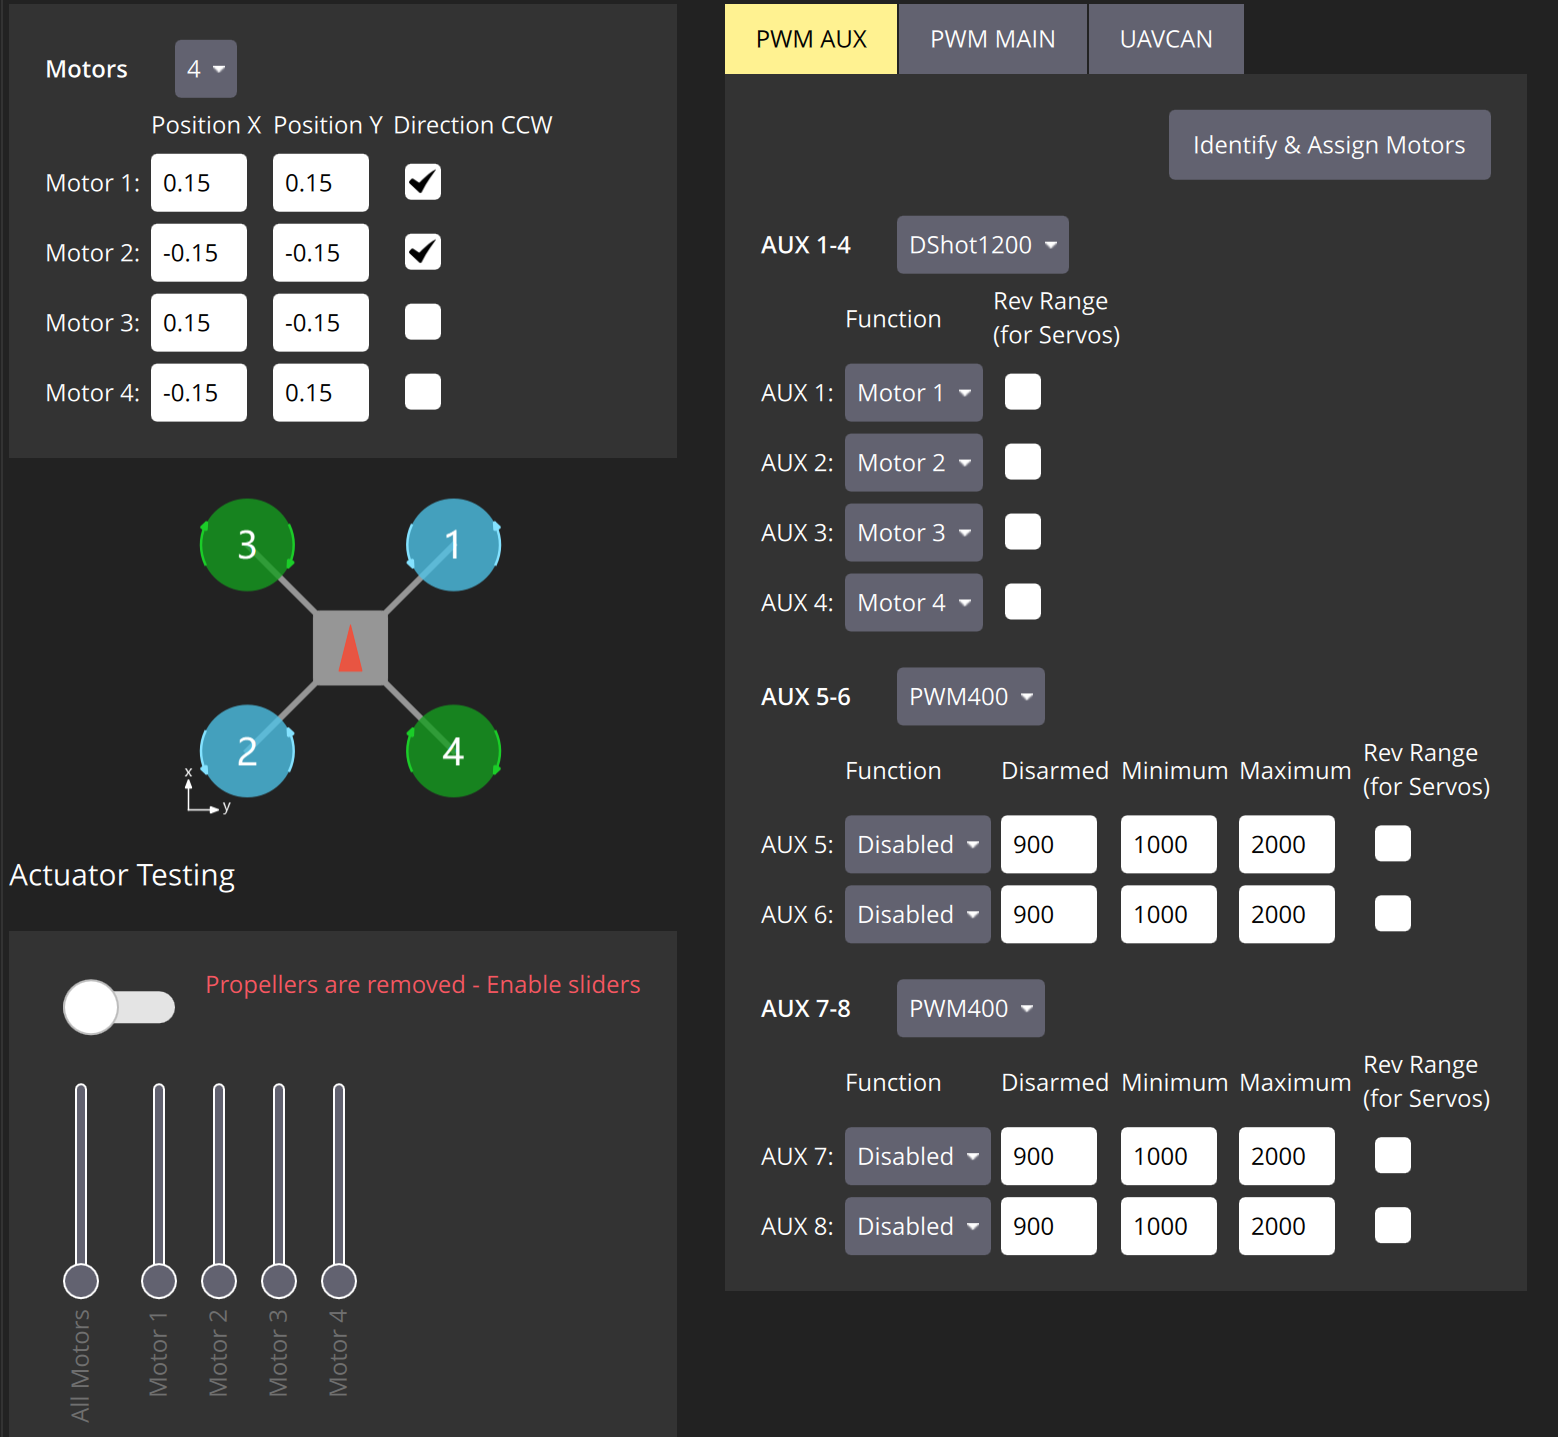Toggle Direction CCW checkbox for Motor 2
The image size is (1558, 1437).
[423, 252]
